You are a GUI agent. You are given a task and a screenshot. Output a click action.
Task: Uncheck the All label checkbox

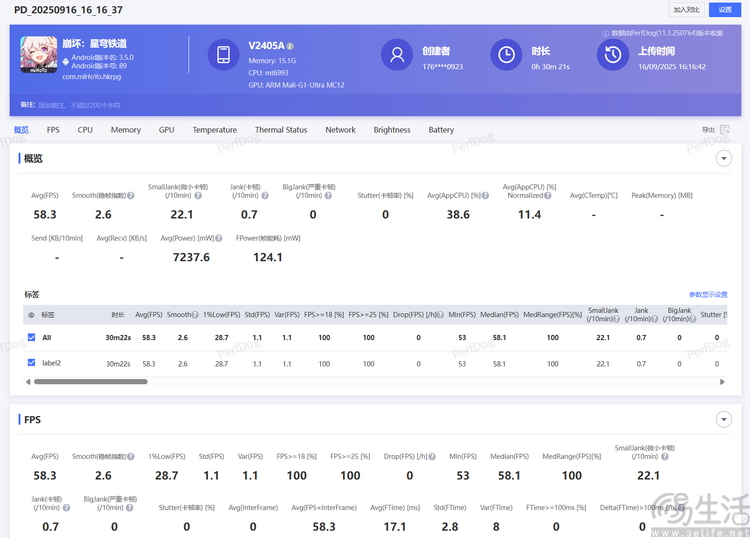[31, 338]
